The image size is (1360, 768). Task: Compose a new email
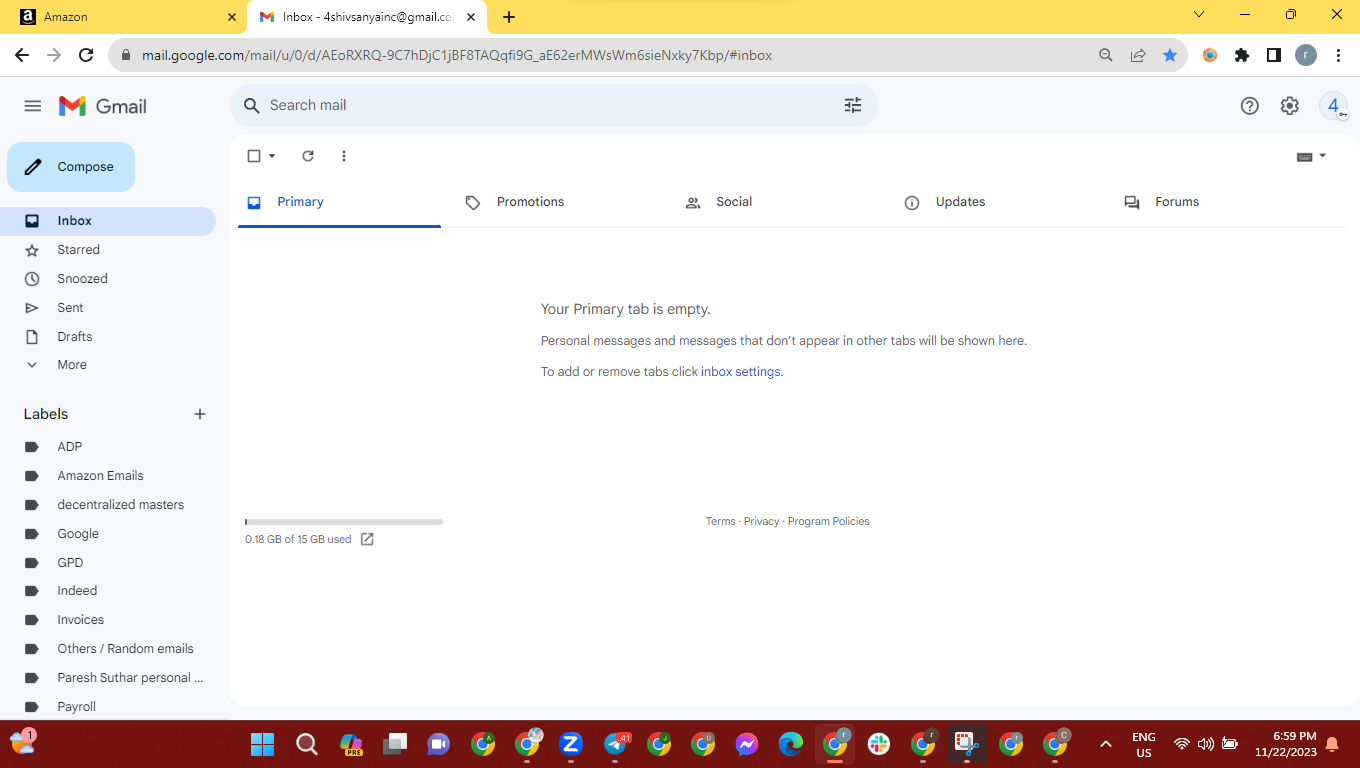tap(71, 167)
